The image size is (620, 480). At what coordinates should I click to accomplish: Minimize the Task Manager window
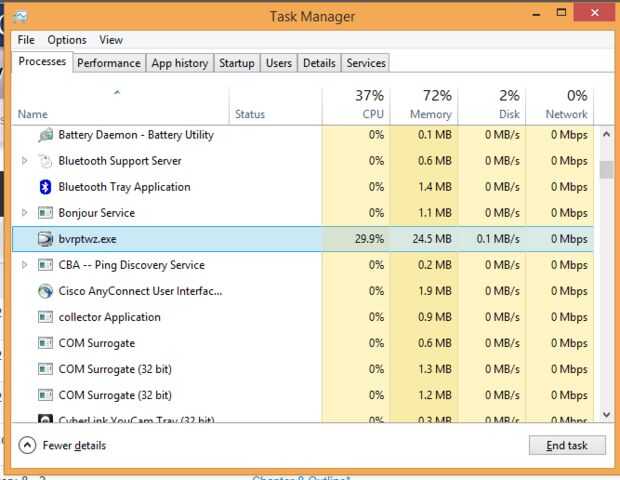[x=536, y=14]
